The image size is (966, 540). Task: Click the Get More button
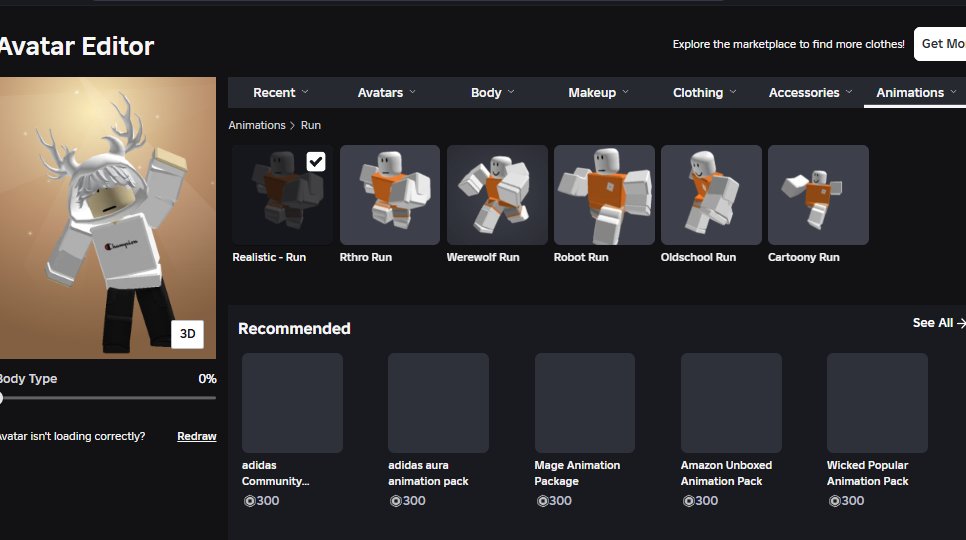940,44
